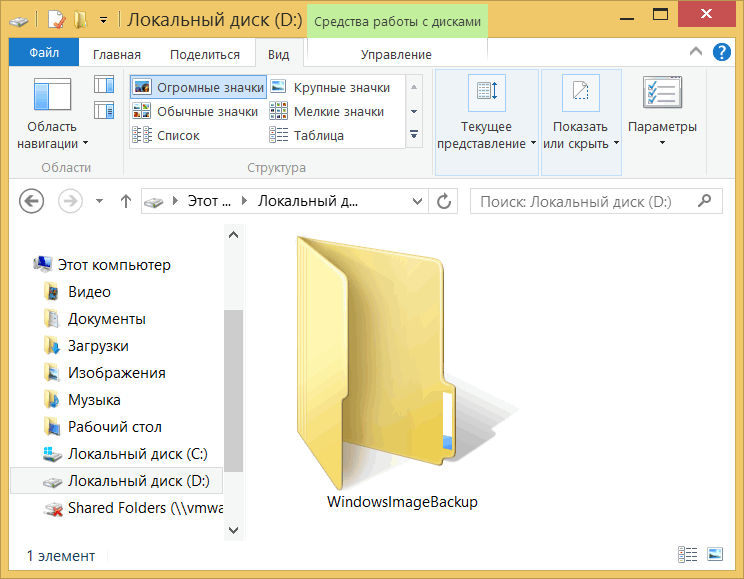Image resolution: width=744 pixels, height=579 pixels.
Task: Click 1 элемент status text
Action: [61, 556]
